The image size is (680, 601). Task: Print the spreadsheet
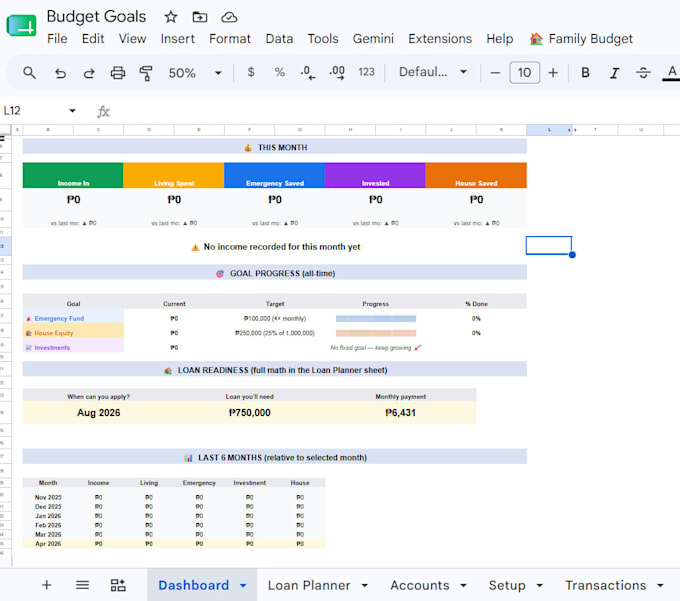(x=118, y=73)
